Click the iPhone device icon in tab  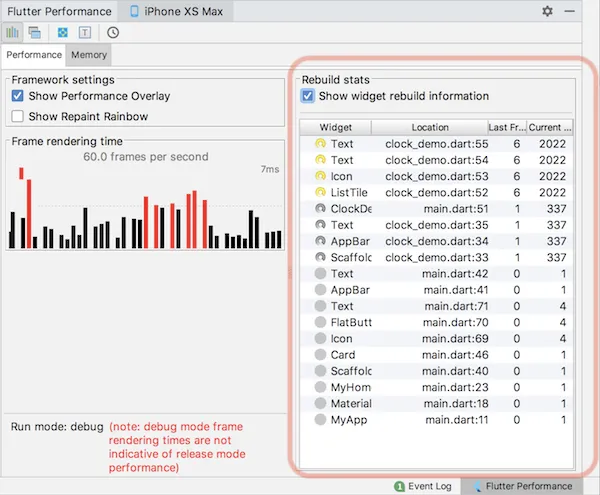point(134,11)
